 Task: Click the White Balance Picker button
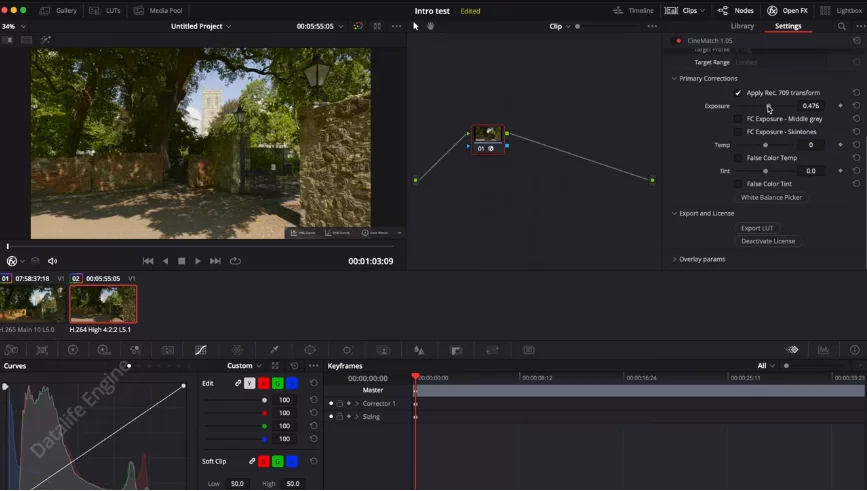771,198
